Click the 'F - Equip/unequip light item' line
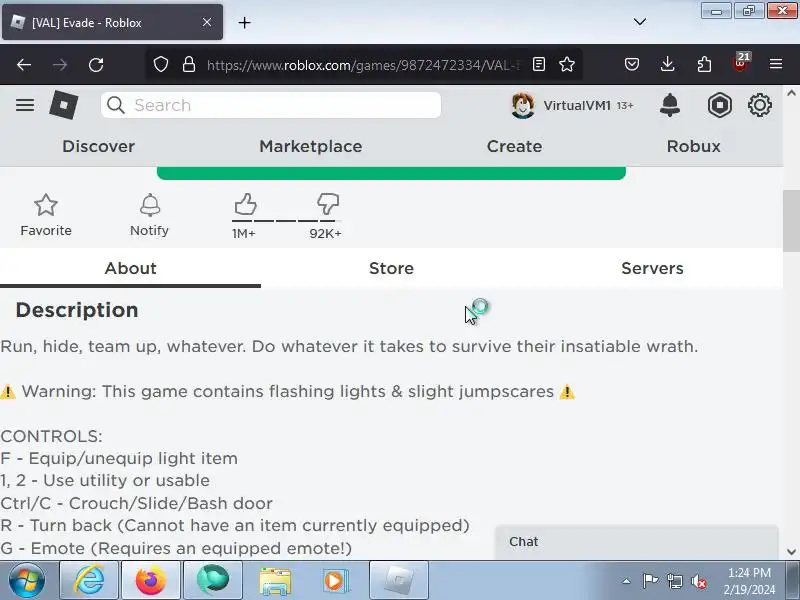This screenshot has height=600, width=800. [x=119, y=458]
